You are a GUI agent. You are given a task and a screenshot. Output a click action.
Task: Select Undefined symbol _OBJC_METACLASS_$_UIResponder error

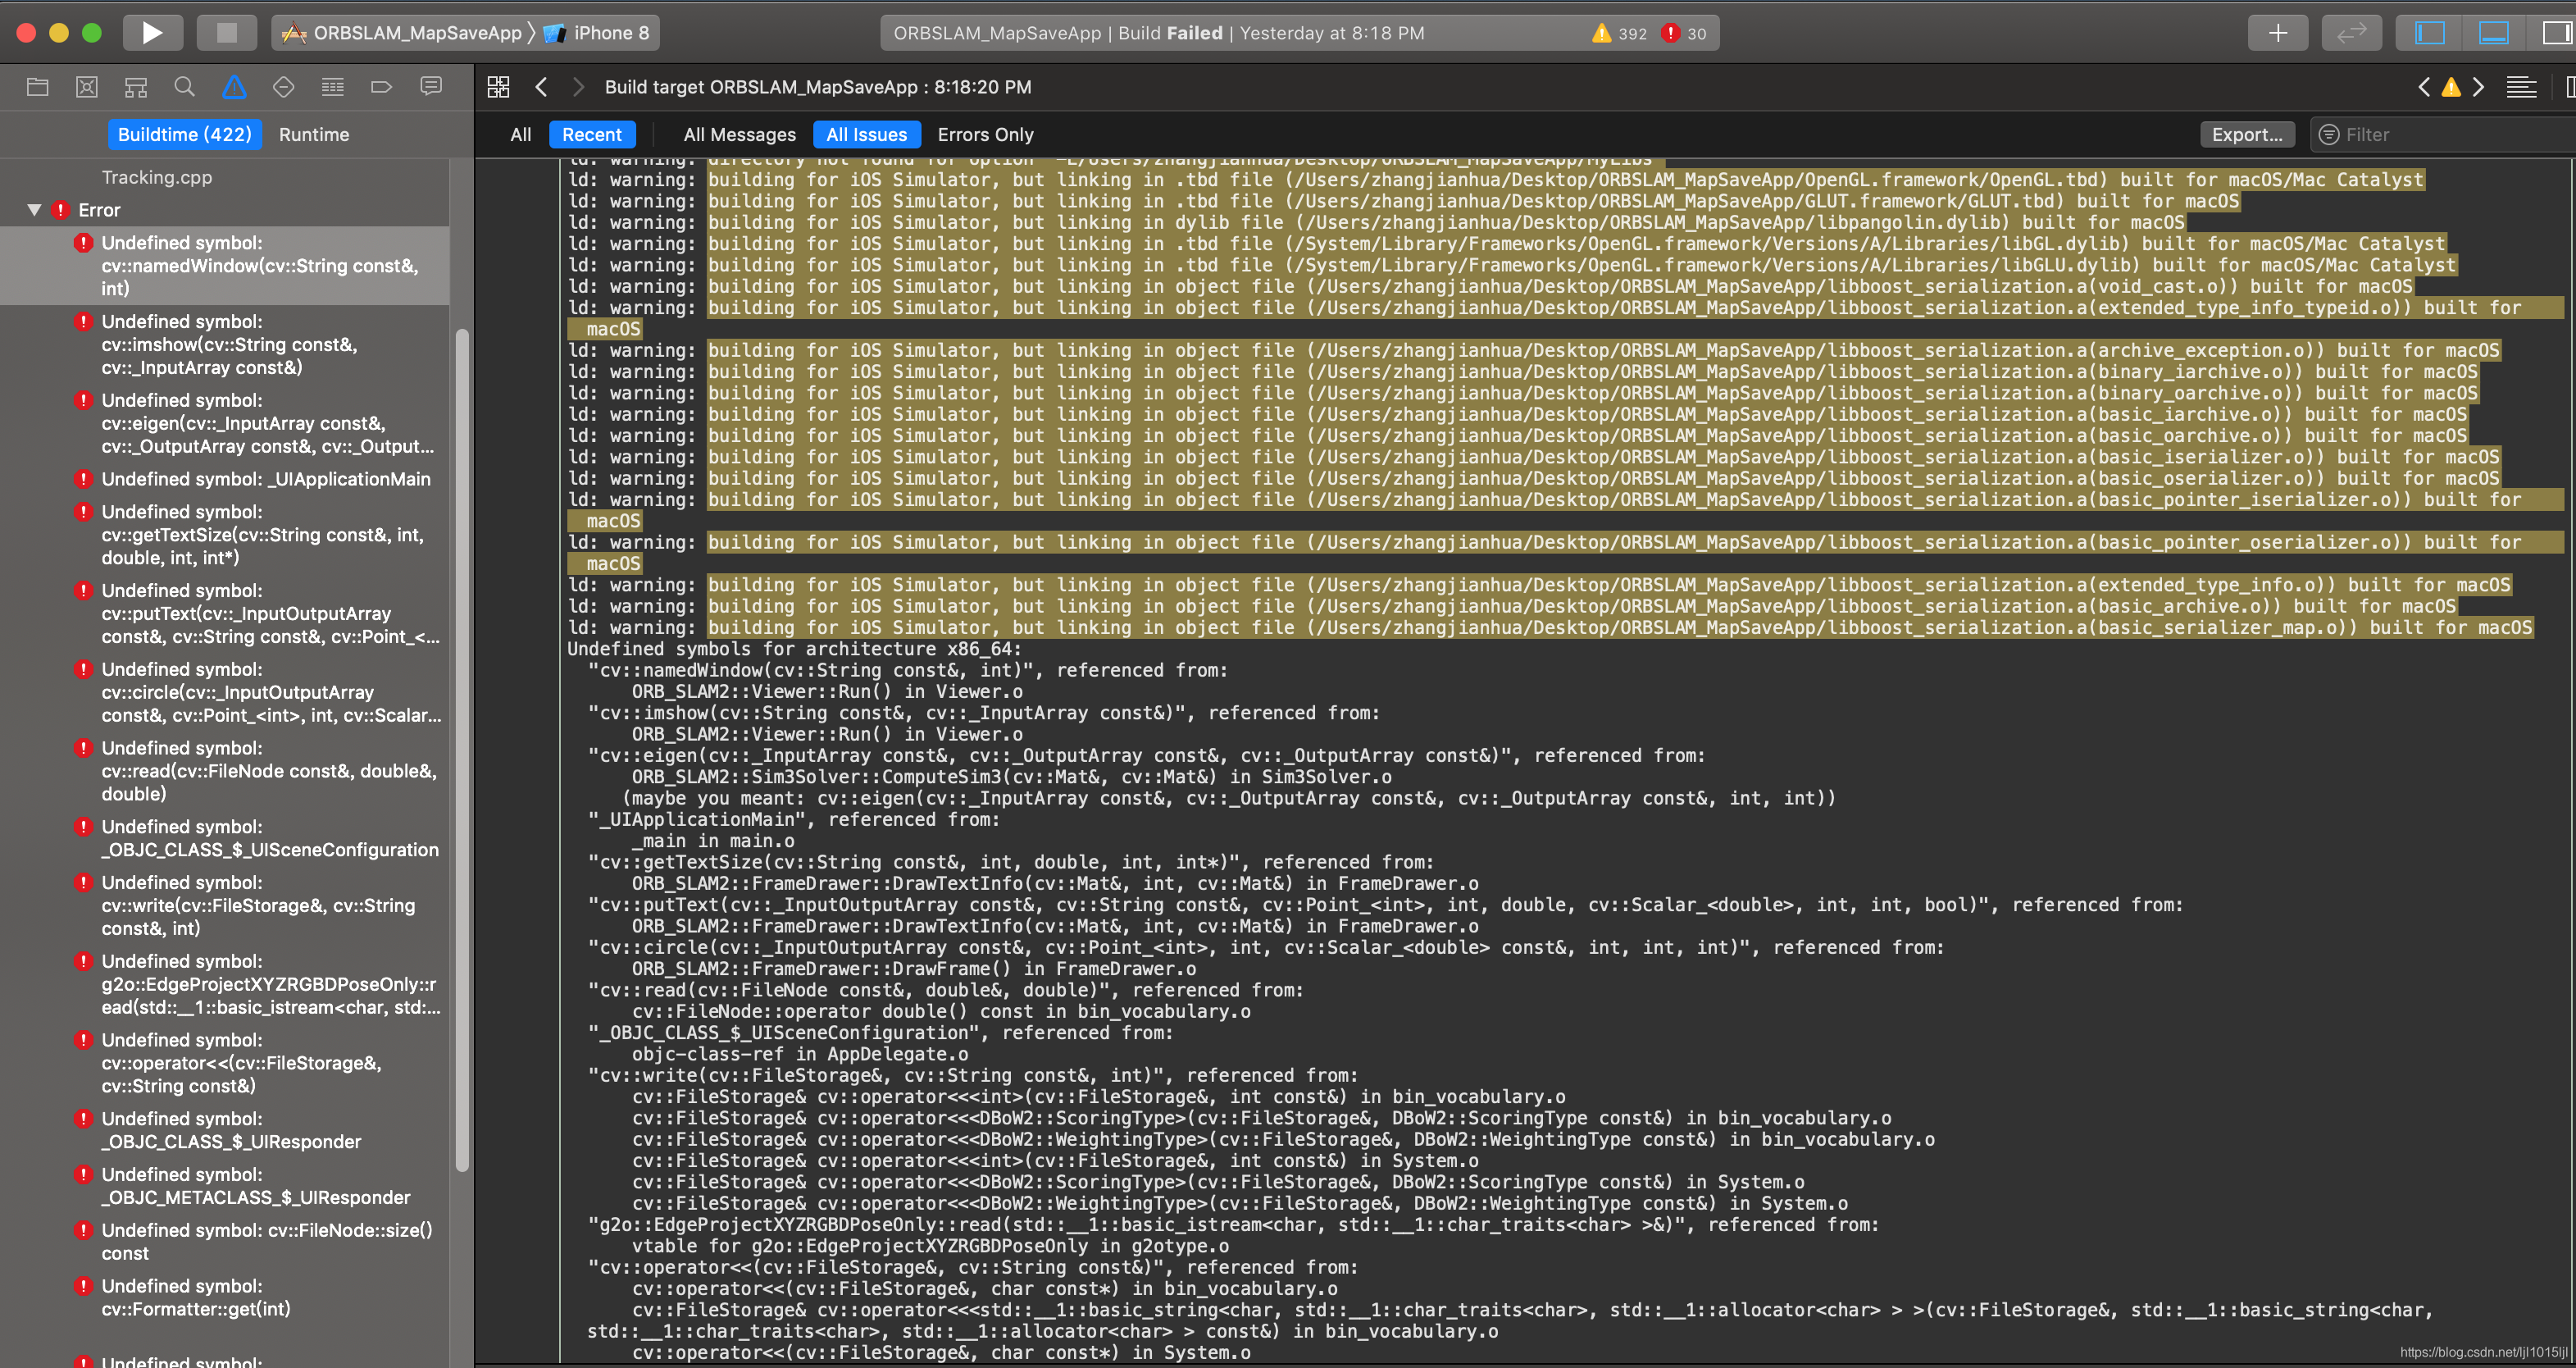point(225,1186)
